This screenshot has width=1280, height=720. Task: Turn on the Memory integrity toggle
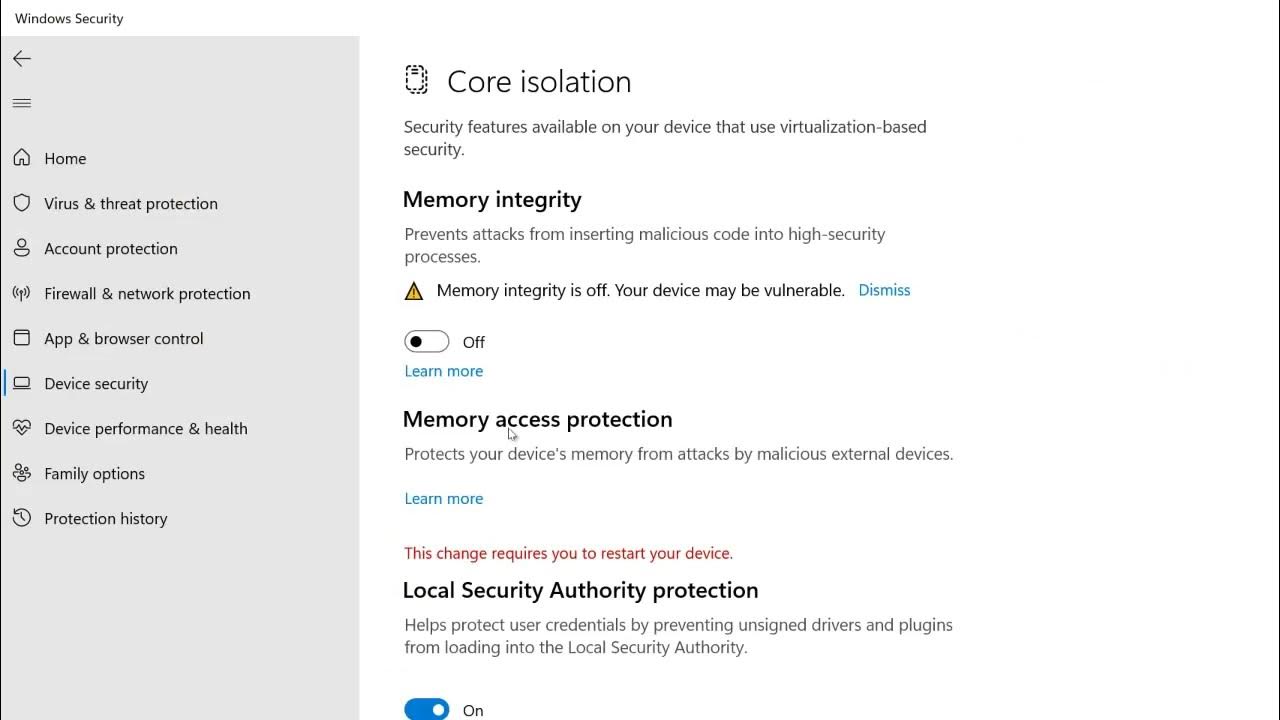(x=427, y=342)
